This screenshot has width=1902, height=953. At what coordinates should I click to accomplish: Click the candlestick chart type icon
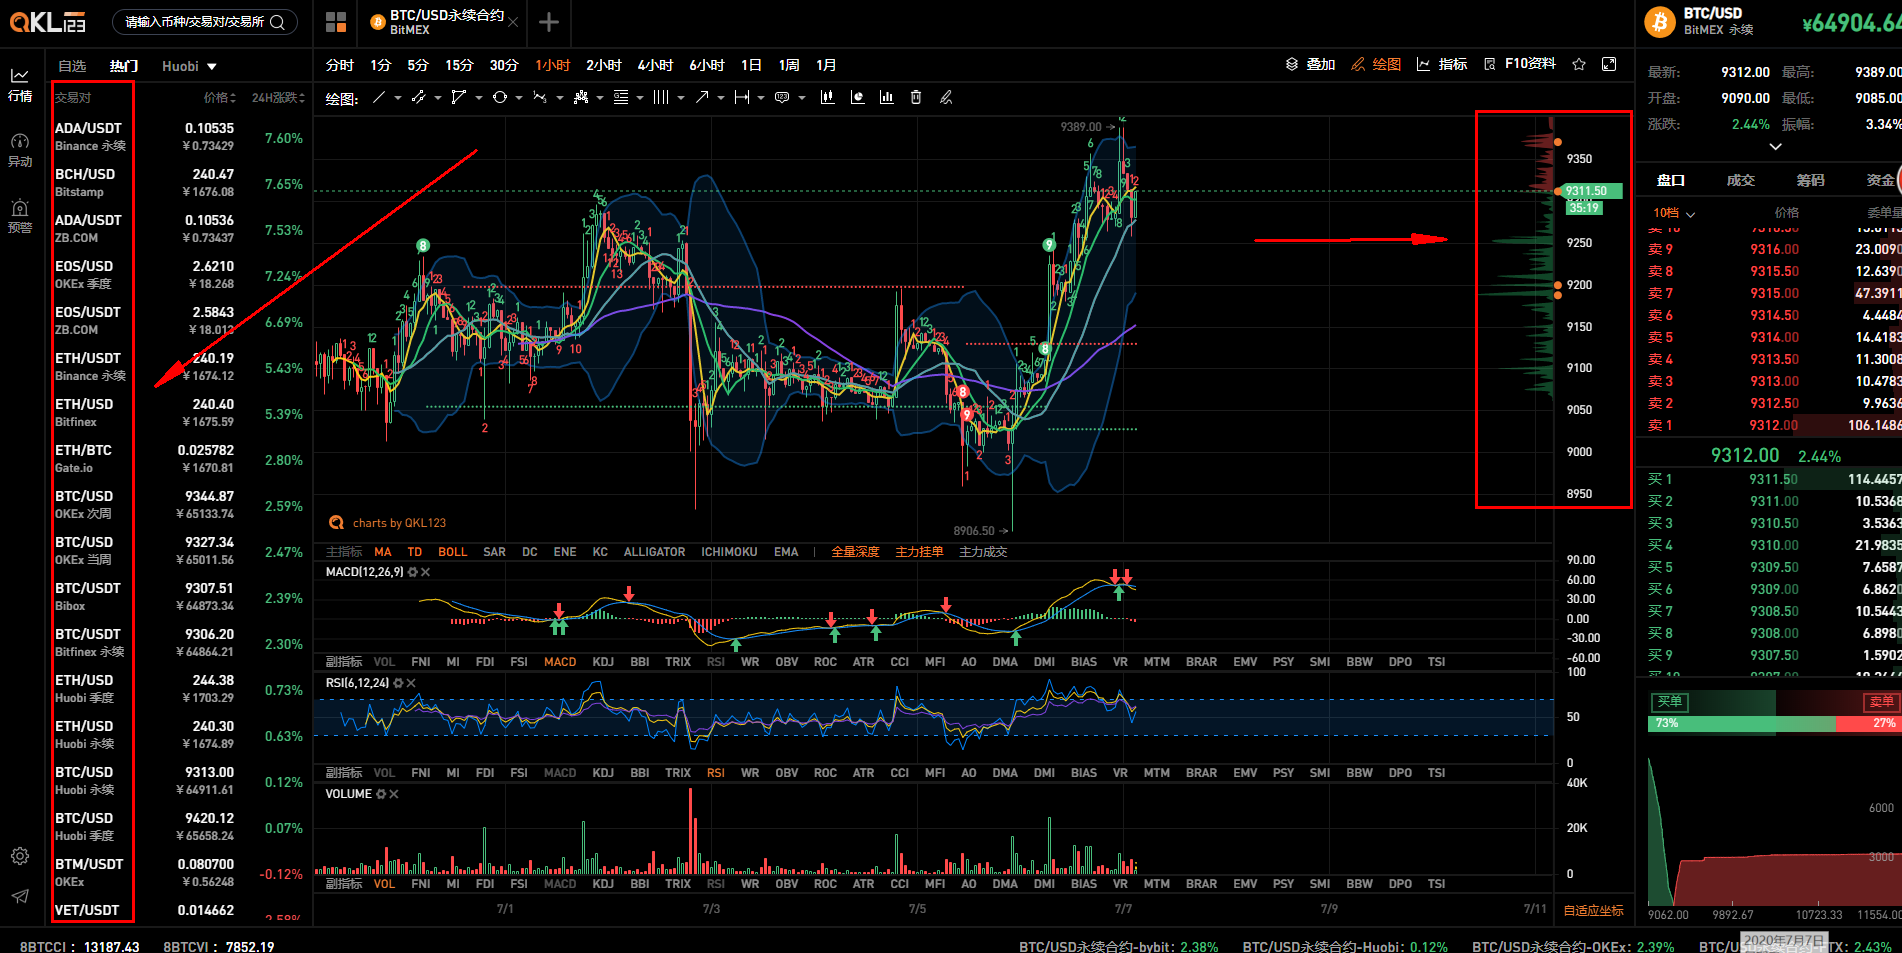point(827,97)
